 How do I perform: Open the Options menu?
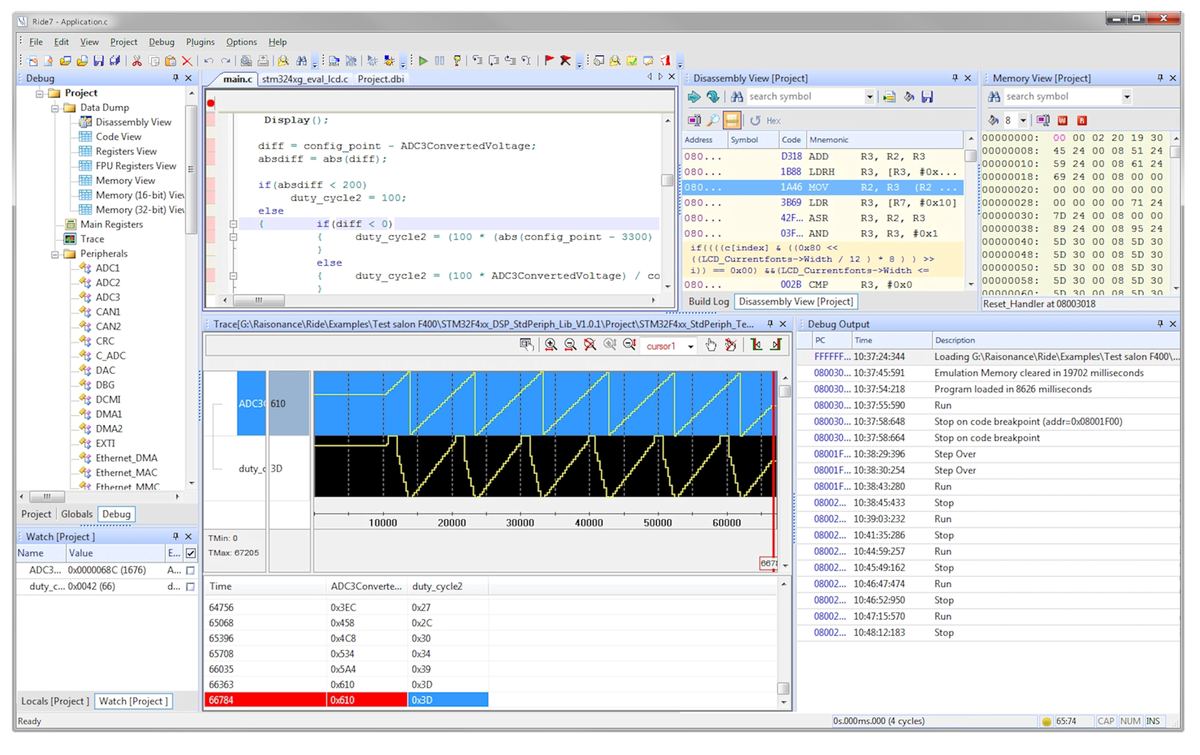click(241, 42)
